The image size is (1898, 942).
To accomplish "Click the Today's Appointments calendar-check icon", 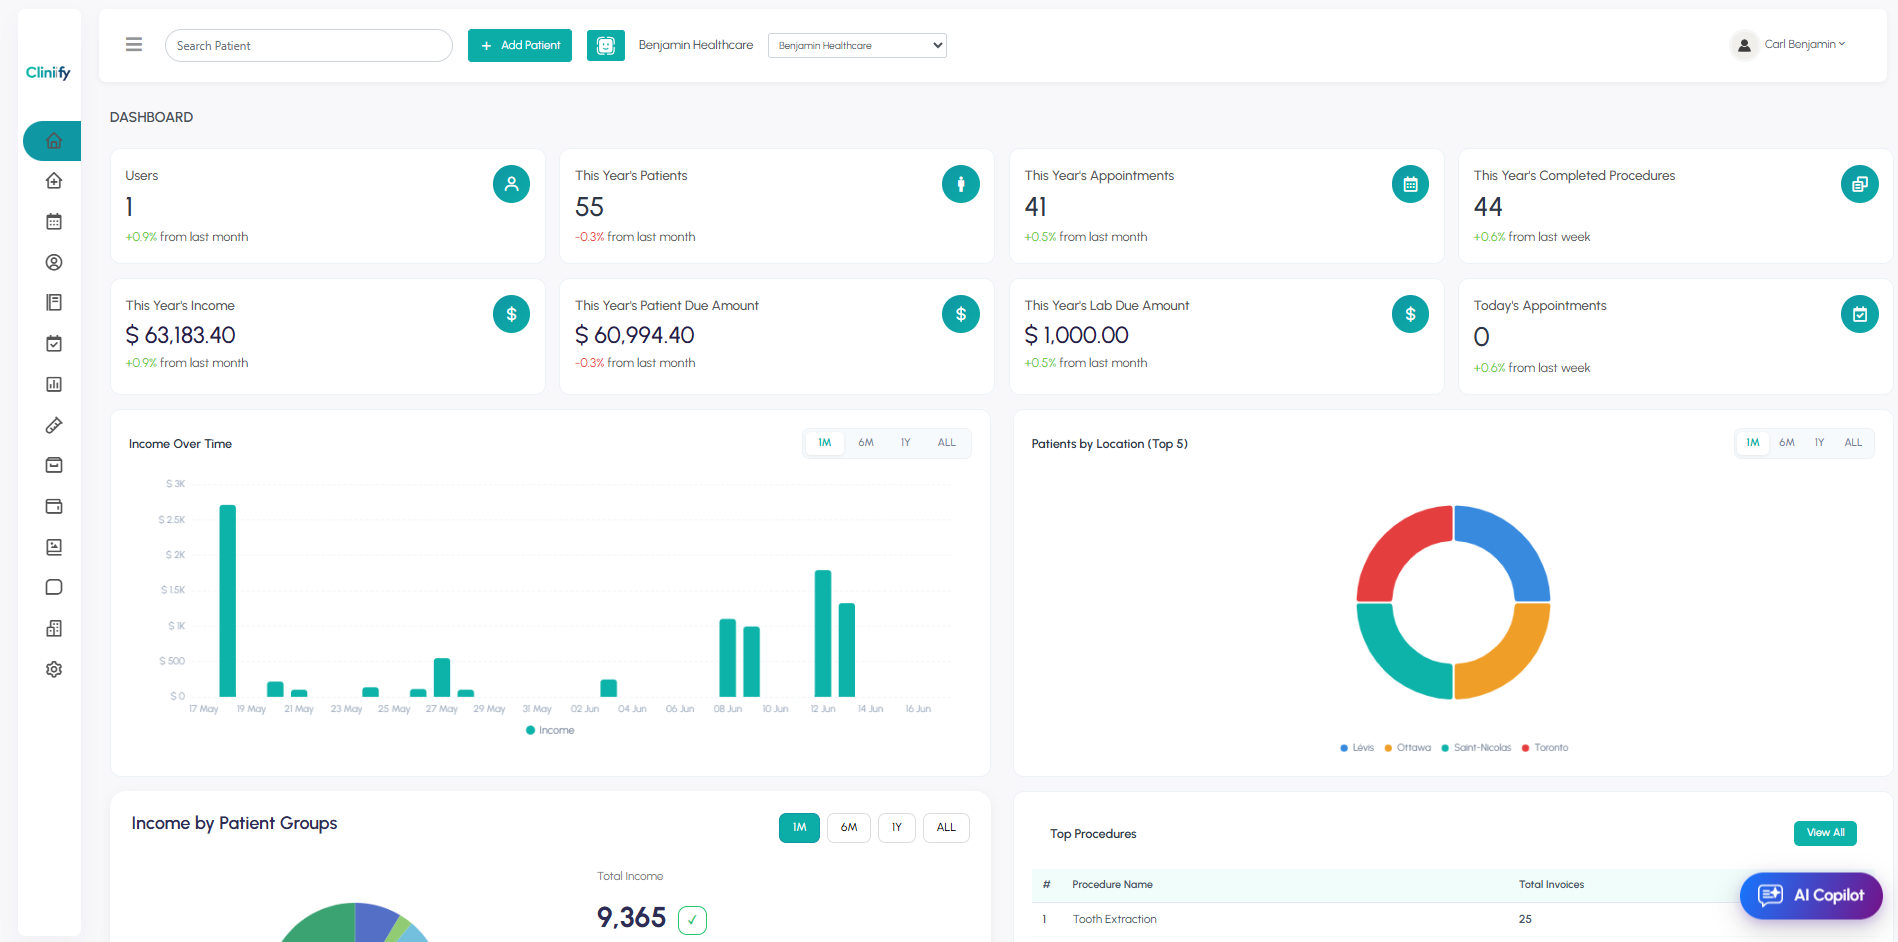I will click(1860, 314).
